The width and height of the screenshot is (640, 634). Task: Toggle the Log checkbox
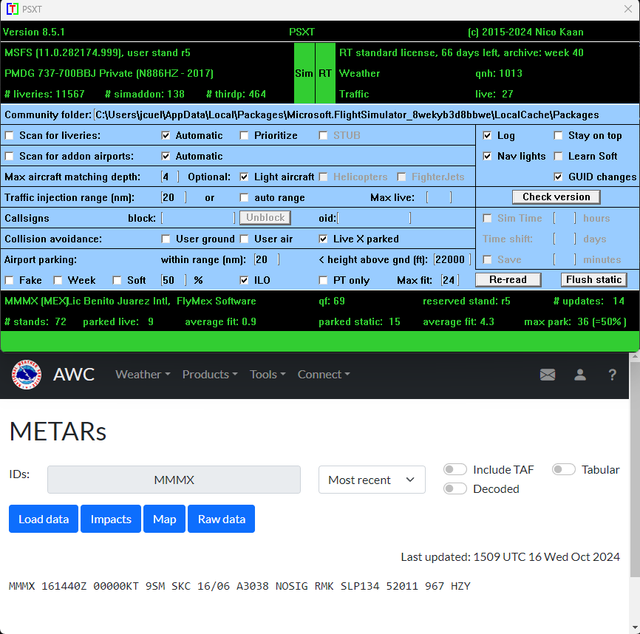pyautogui.click(x=487, y=136)
